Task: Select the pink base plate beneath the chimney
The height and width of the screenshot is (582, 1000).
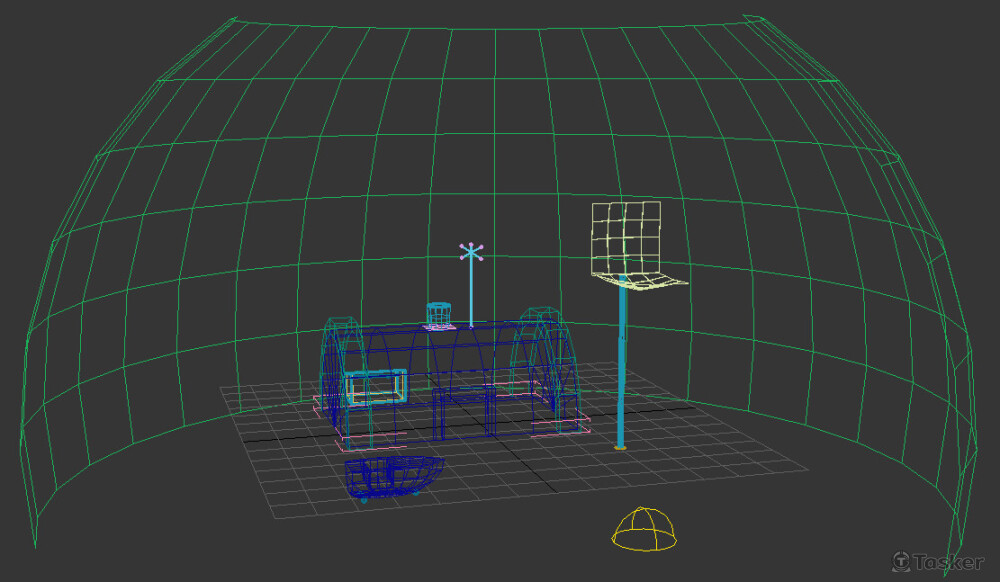Action: click(438, 326)
